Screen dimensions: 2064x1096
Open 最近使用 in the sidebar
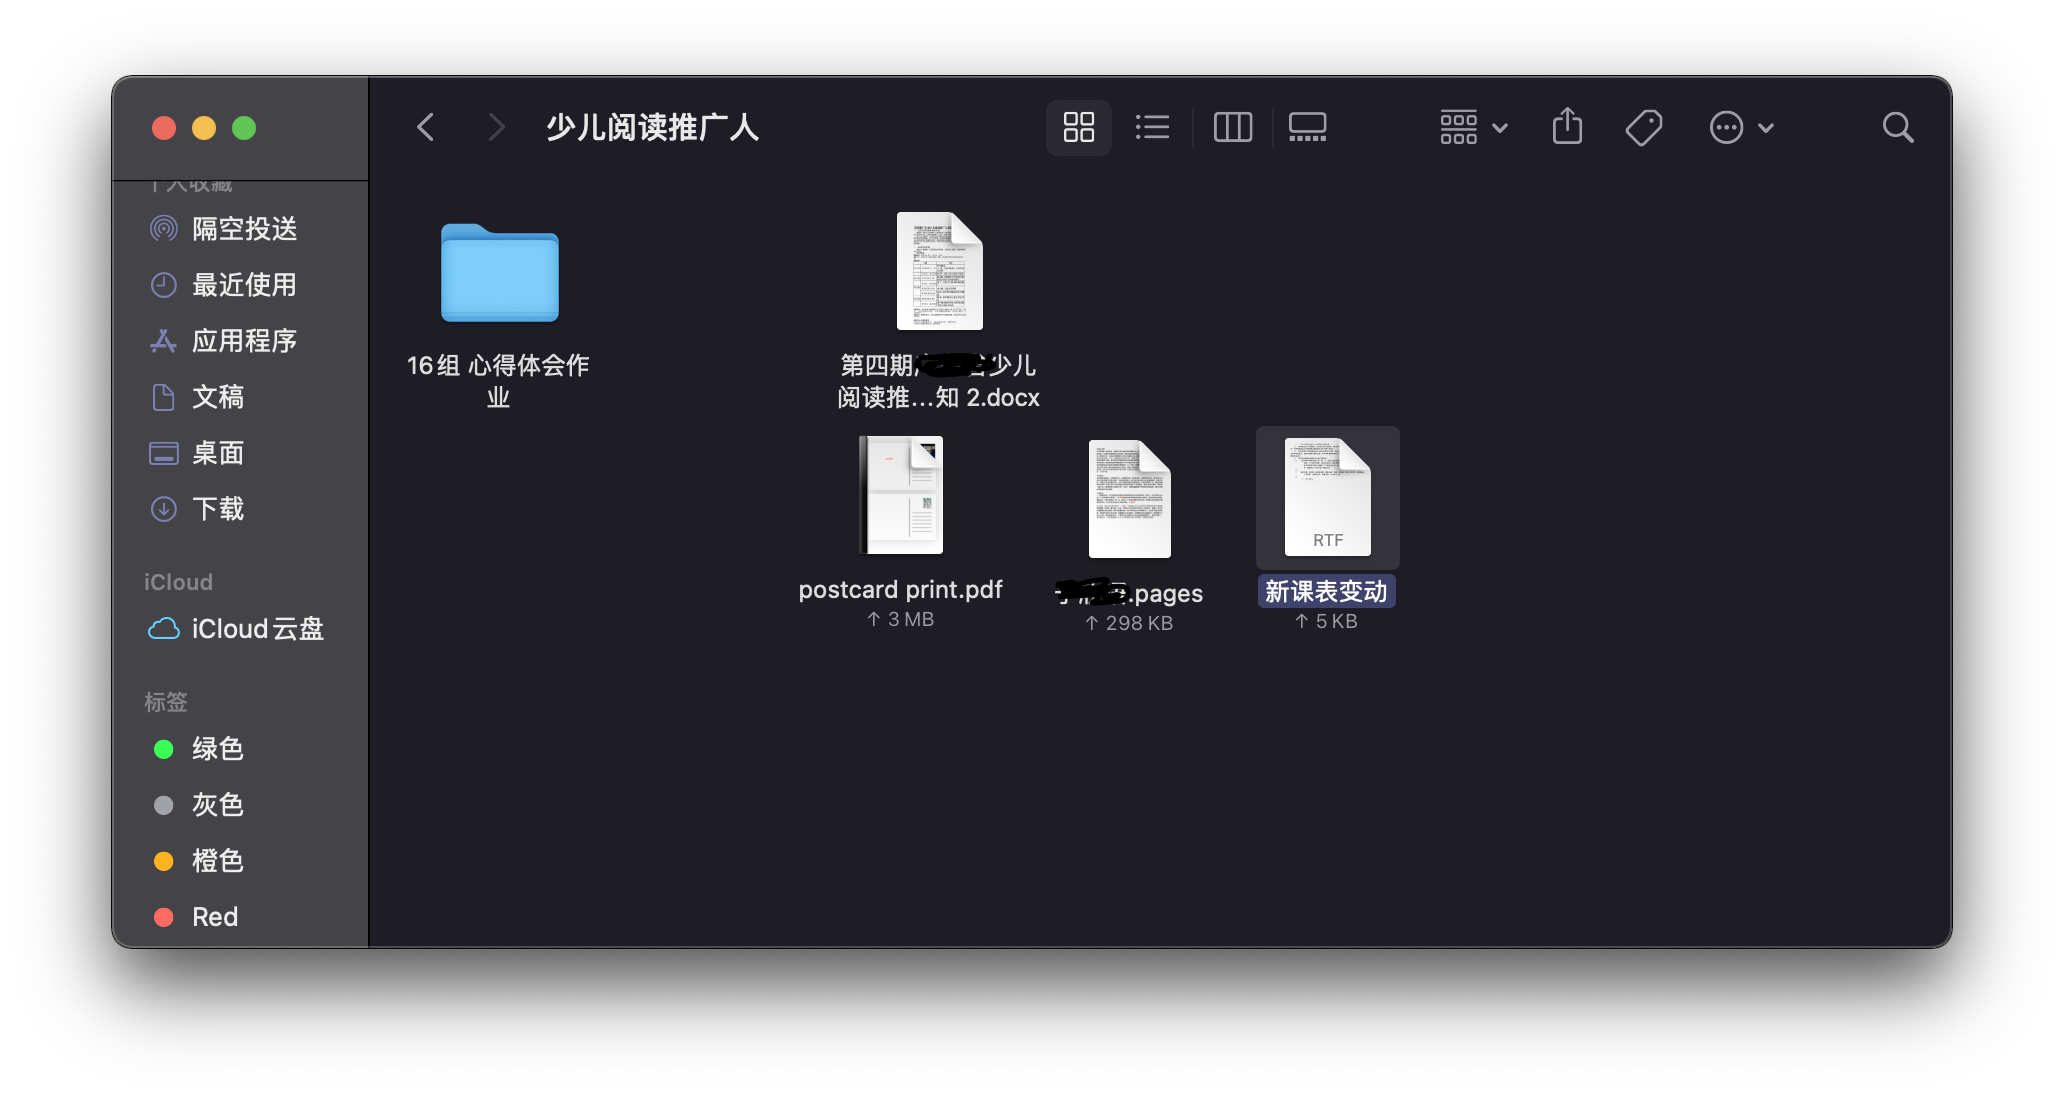pos(244,285)
